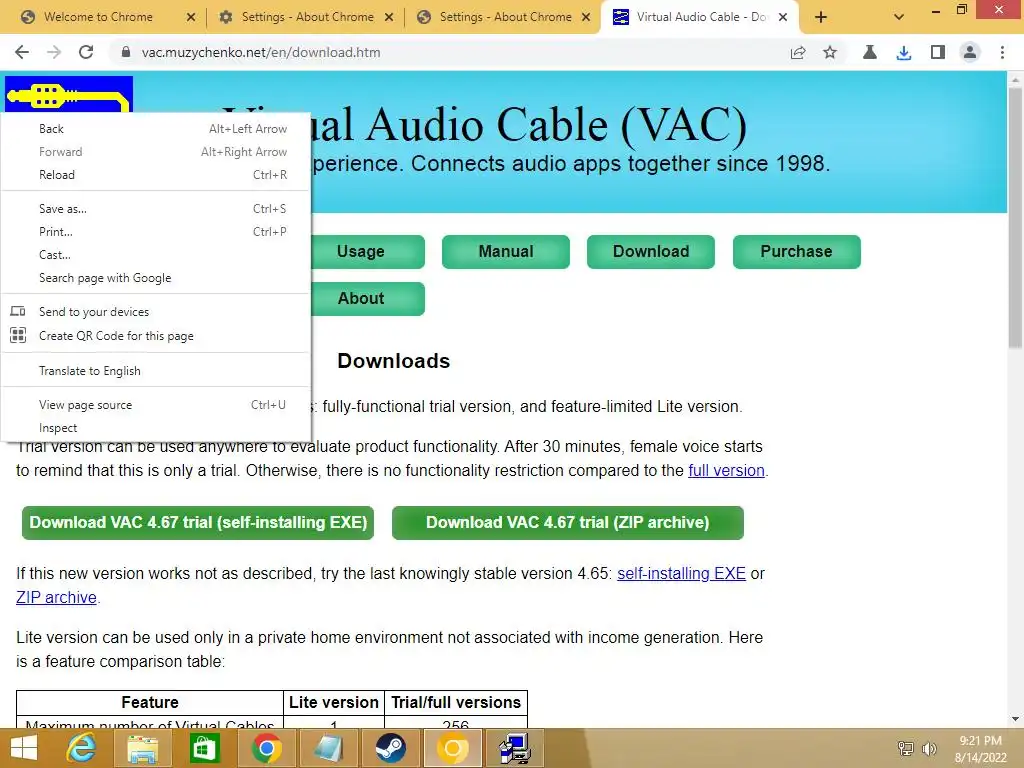The height and width of the screenshot is (768, 1024).
Task: Reload page with toolbar refresh icon
Action: (86, 52)
